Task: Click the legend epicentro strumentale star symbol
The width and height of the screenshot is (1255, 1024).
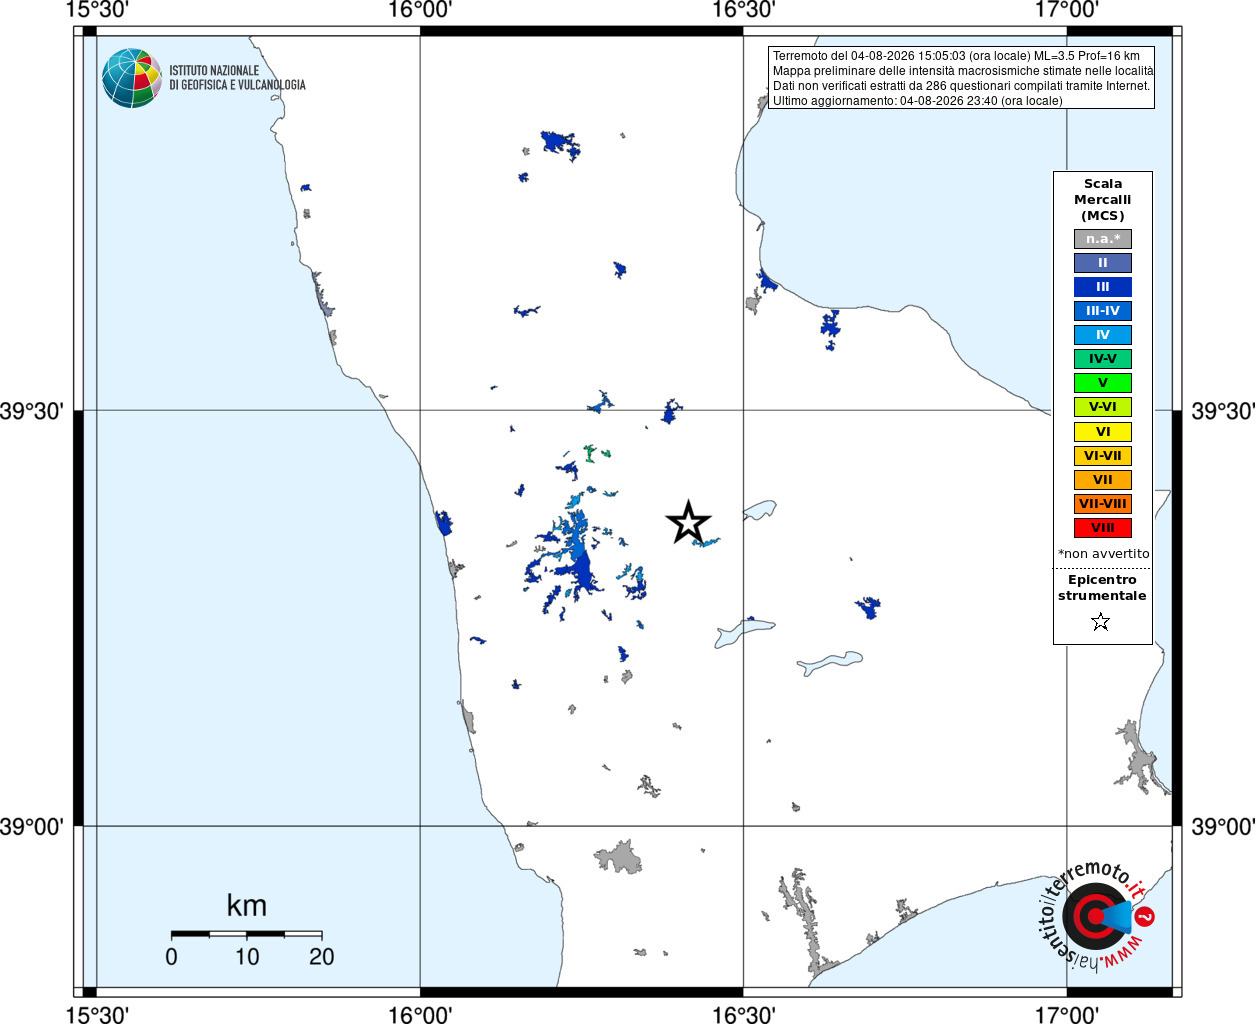Action: (x=1101, y=622)
